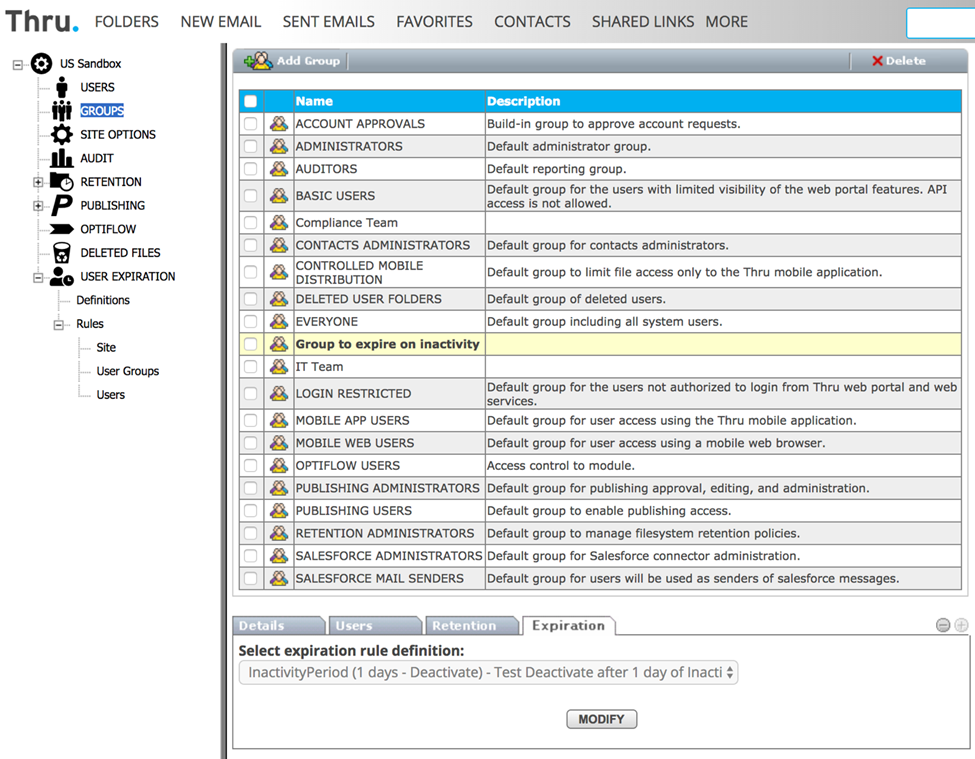This screenshot has width=975, height=759.
Task: Click the Audit bar chart icon
Action: pos(62,158)
